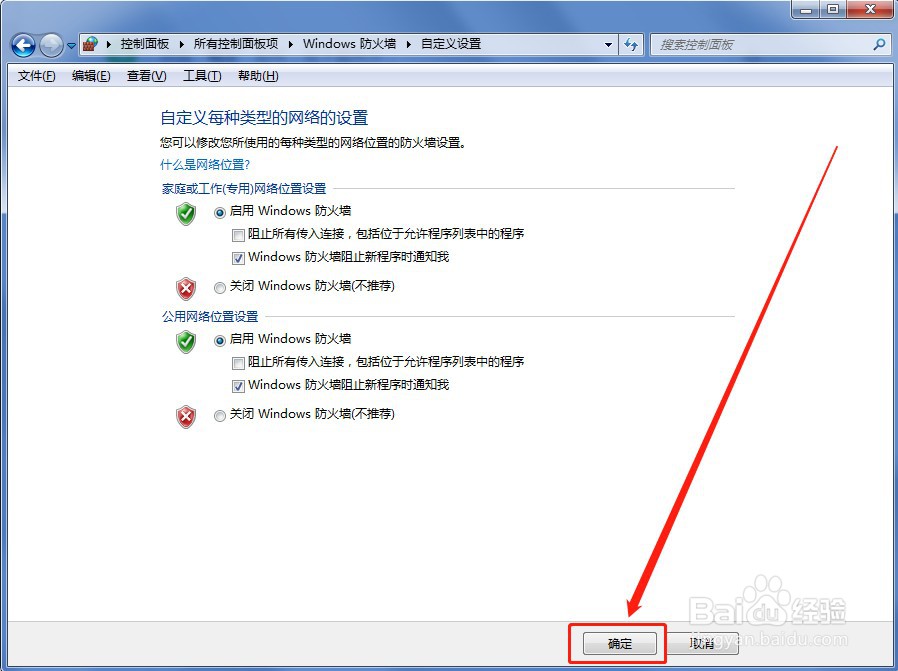898x671 pixels.
Task: Open the recent pages dropdown arrow
Action: coord(71,45)
